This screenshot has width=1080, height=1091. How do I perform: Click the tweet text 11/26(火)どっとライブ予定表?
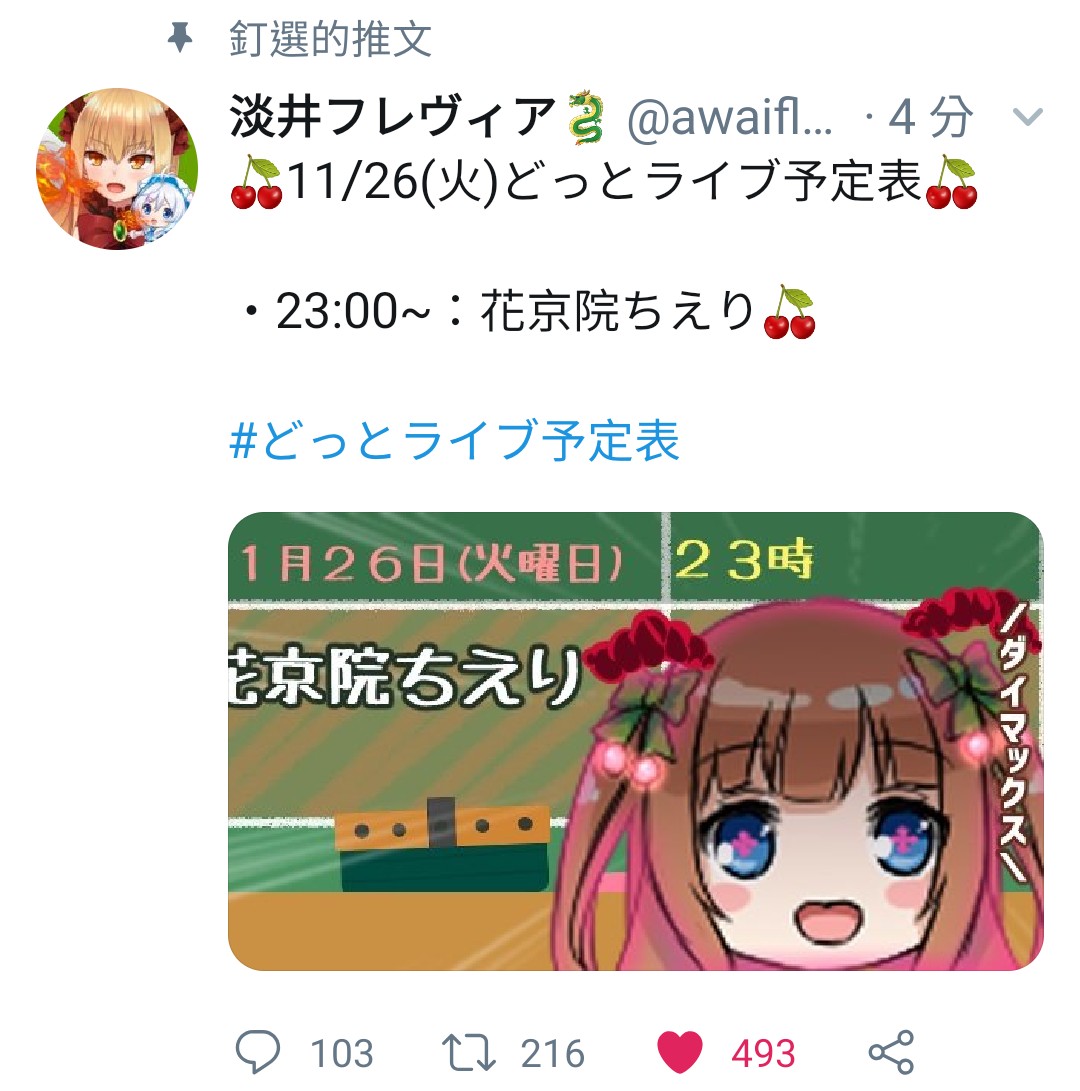point(604,181)
